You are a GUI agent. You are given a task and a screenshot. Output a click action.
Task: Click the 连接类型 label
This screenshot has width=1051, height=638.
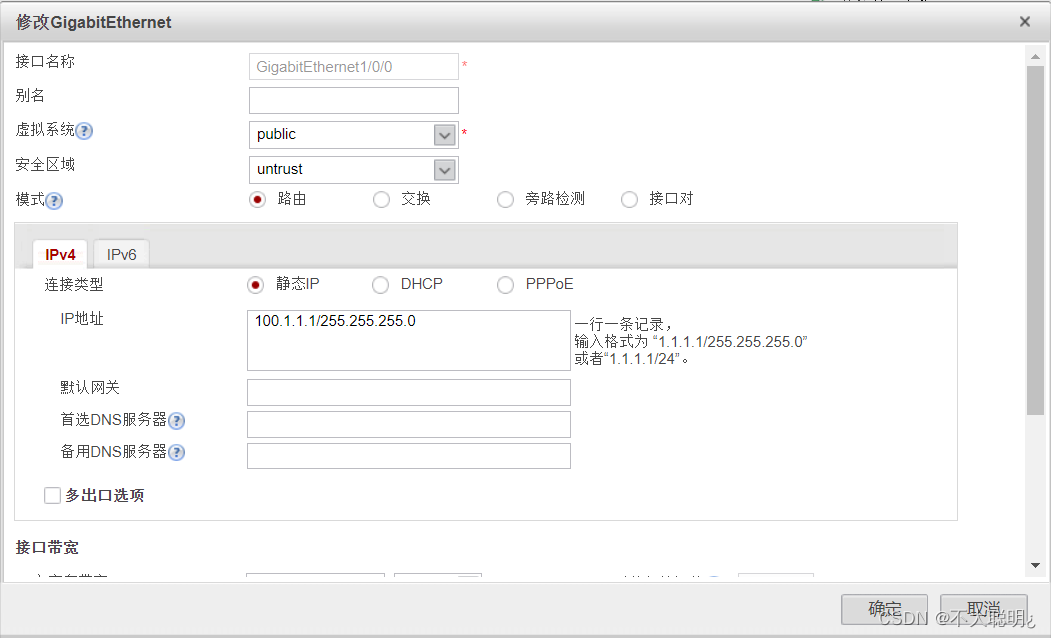(74, 284)
